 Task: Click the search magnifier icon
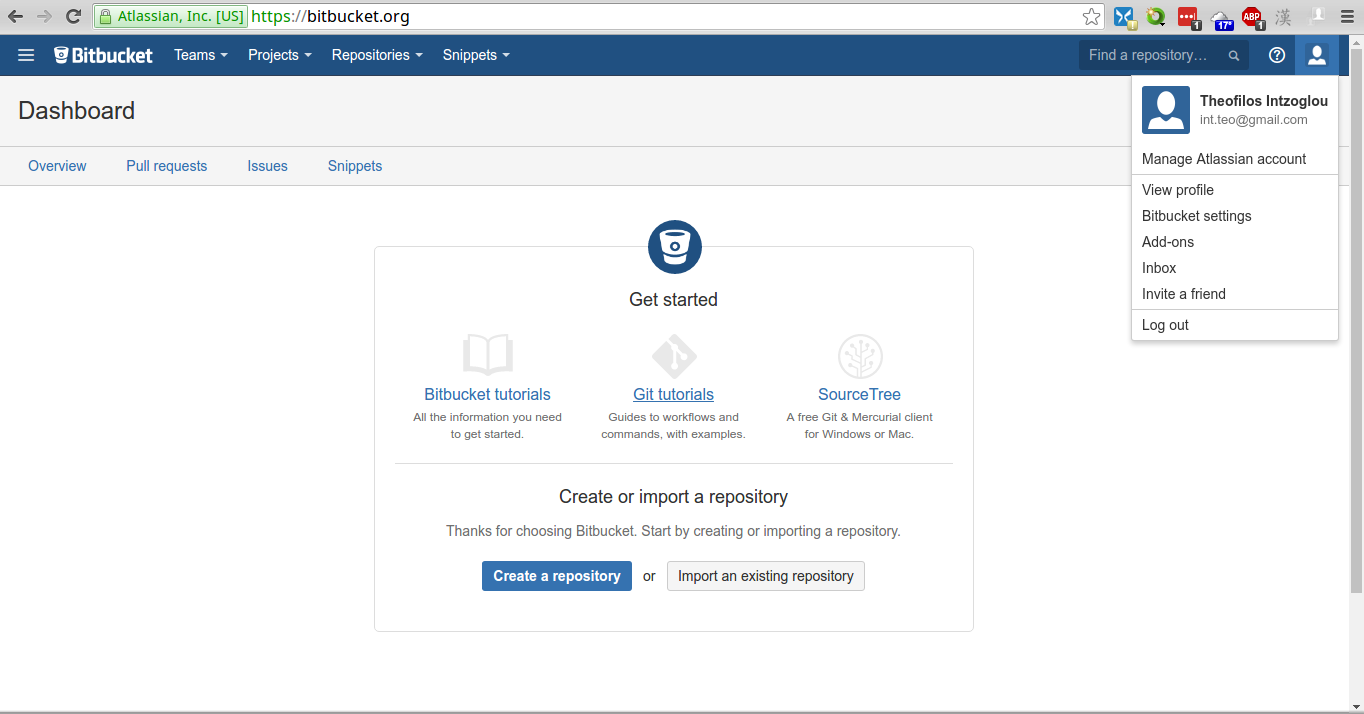point(1234,56)
